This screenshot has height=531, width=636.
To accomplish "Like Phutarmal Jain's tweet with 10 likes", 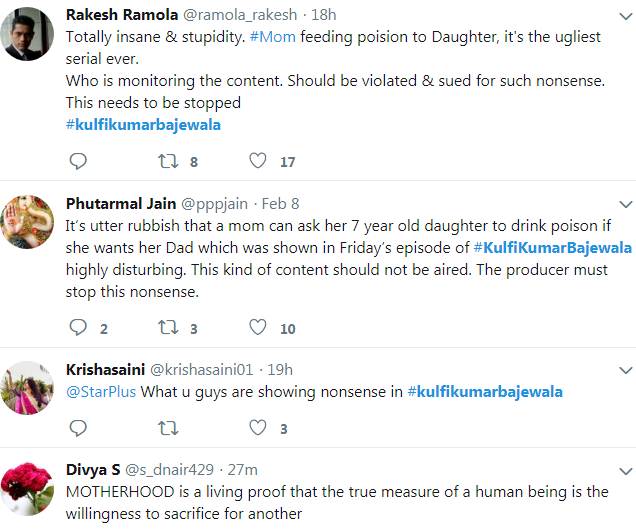I will (257, 328).
